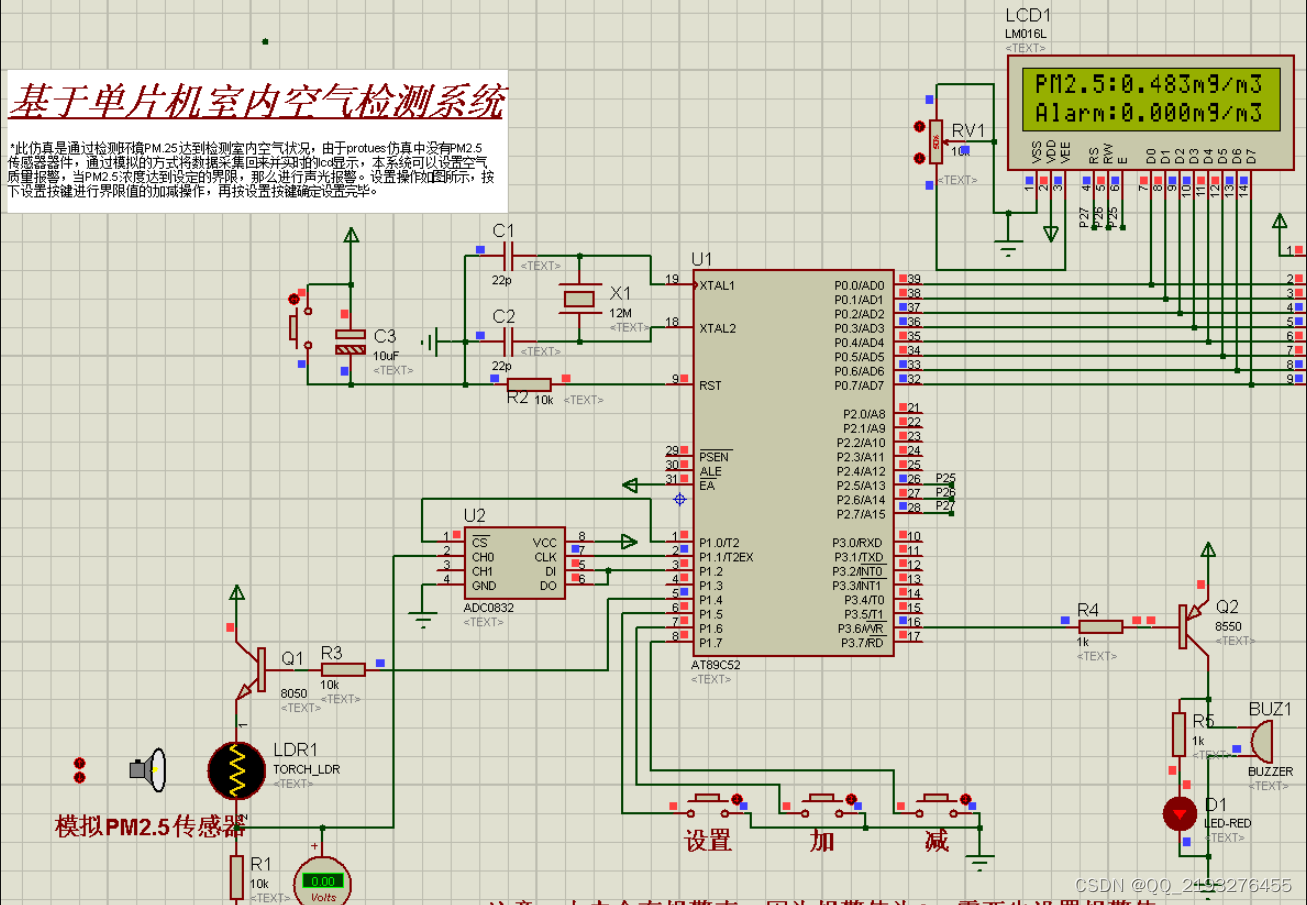Screen dimensions: 1307x905
Task: Click the 8550 transistor value label
Action: tap(1228, 625)
